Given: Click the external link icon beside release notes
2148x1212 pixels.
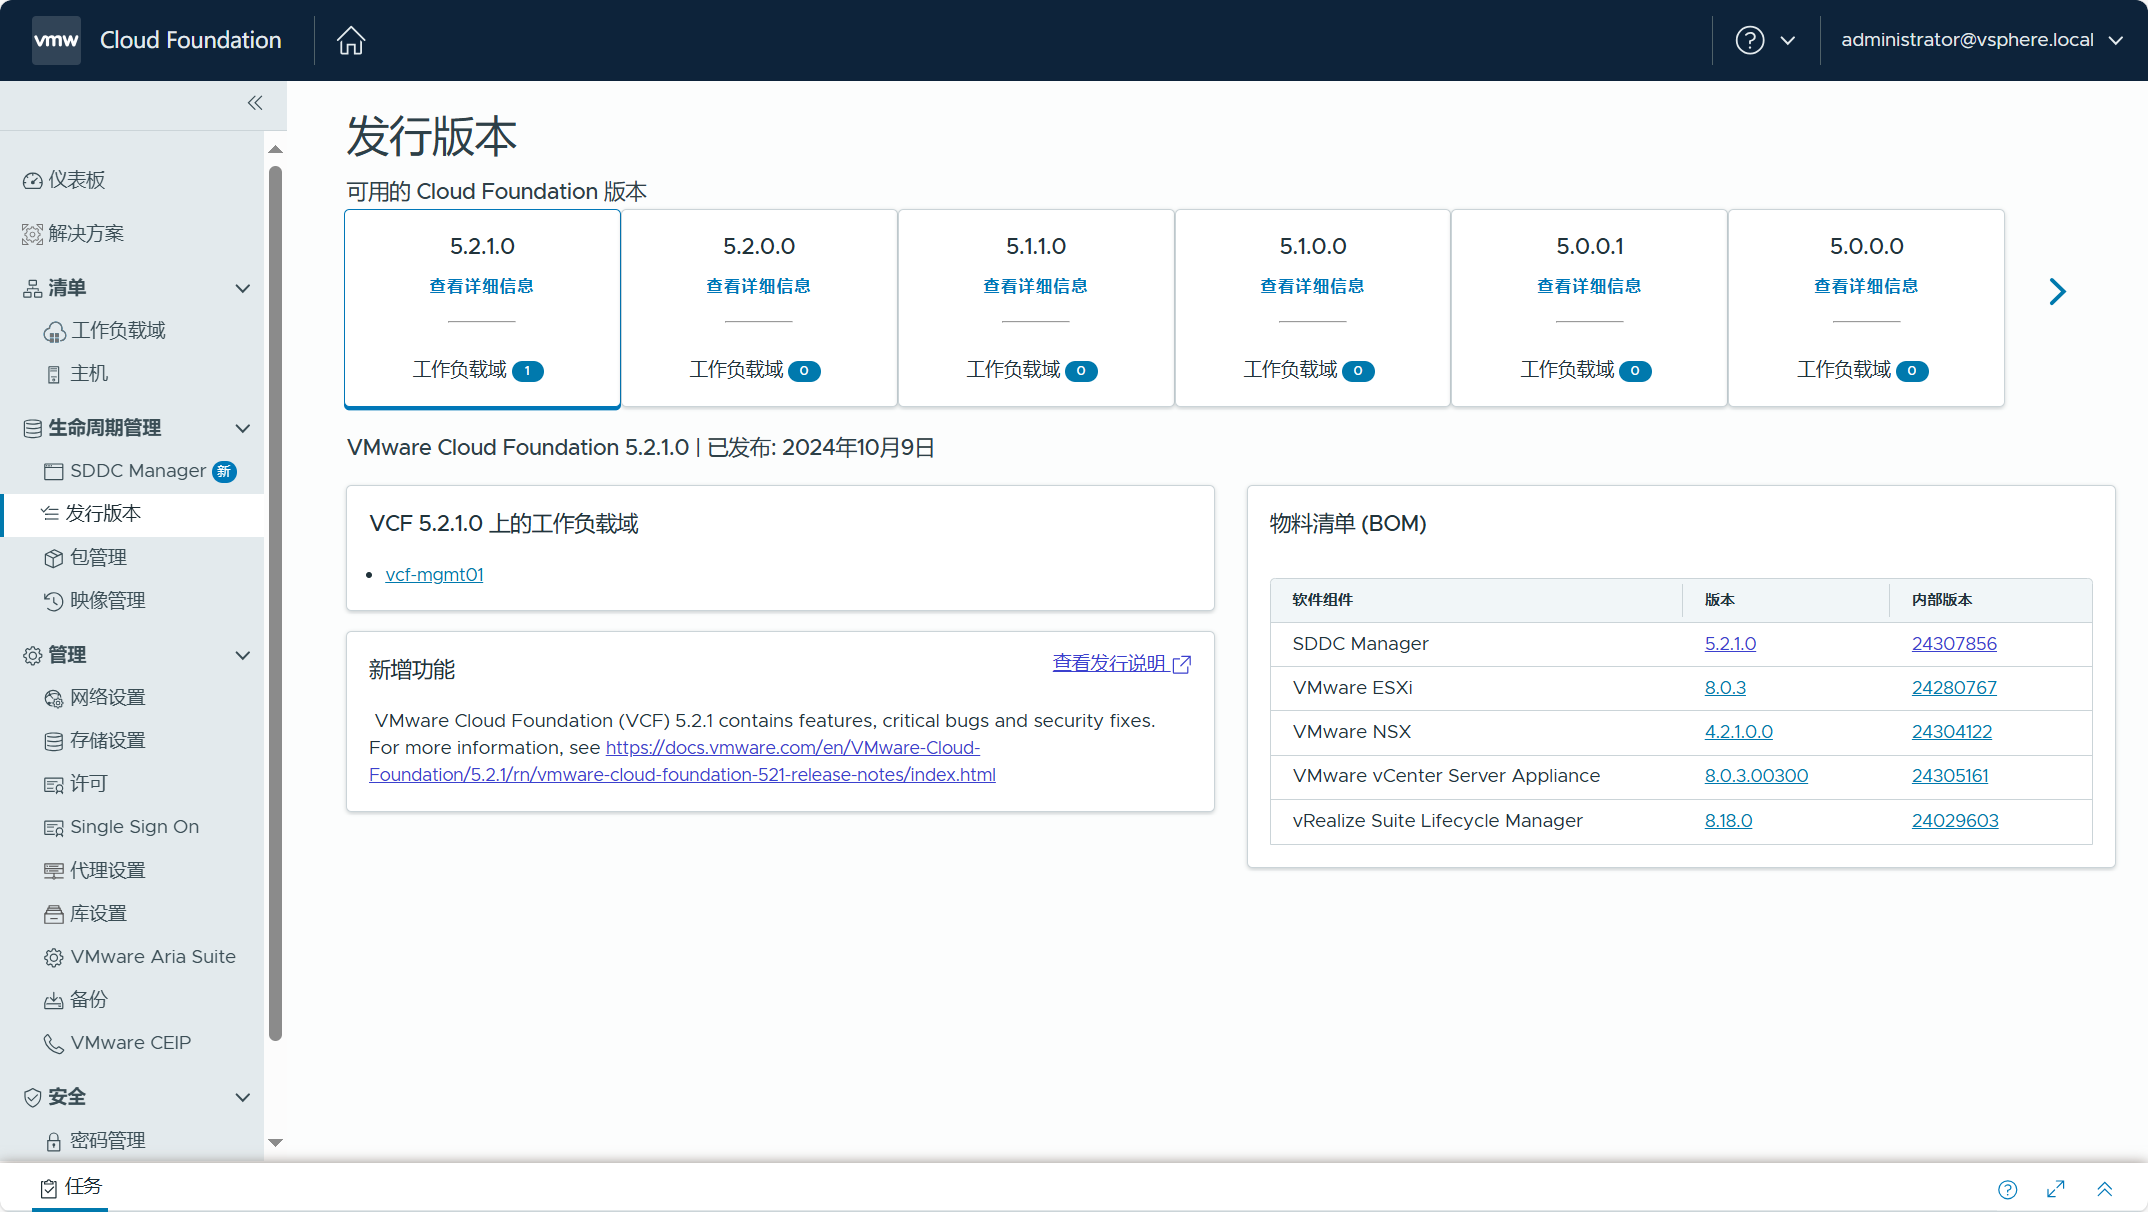Looking at the screenshot, I should 1182,664.
